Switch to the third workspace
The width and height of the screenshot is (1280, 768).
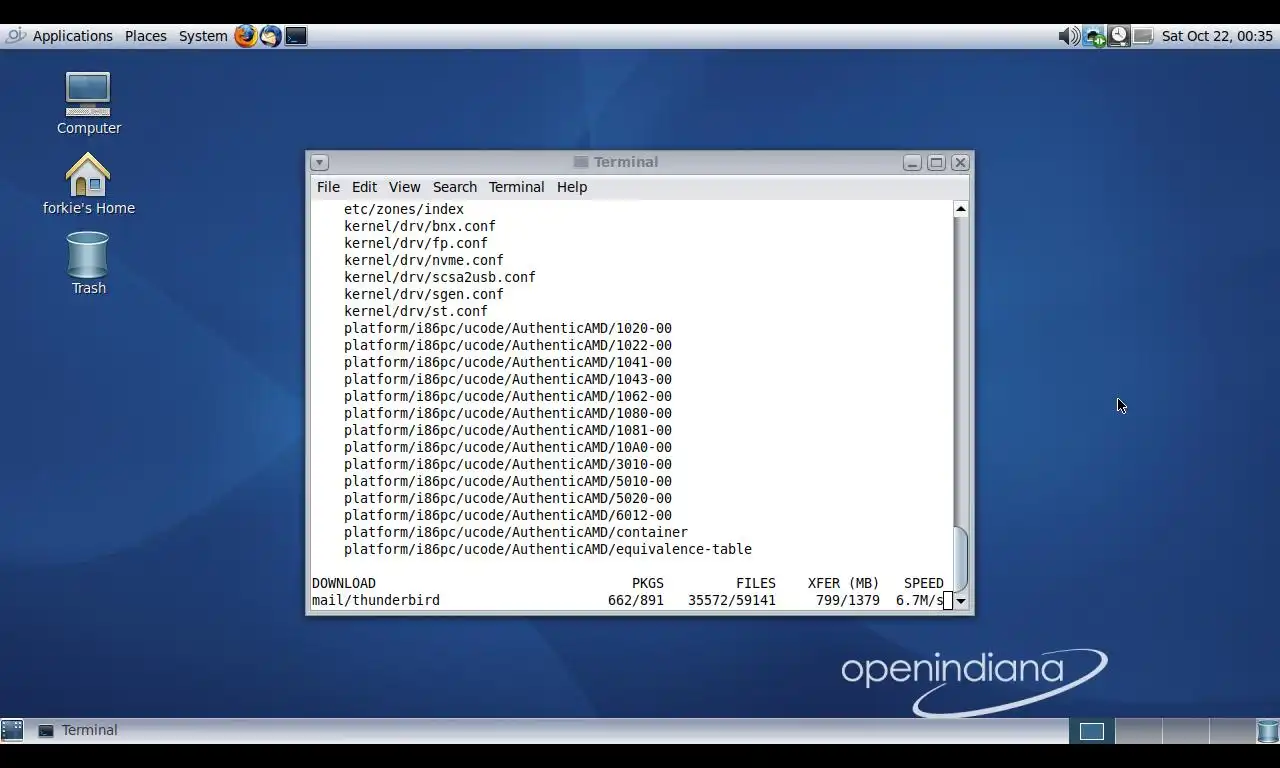(x=1184, y=731)
